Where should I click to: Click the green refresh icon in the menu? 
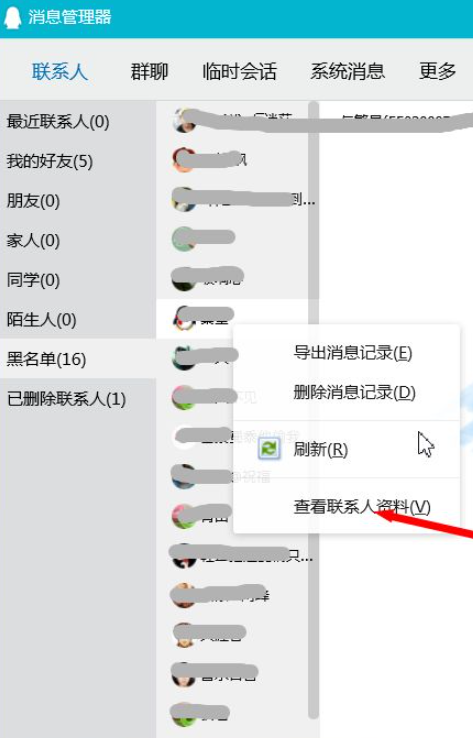click(x=269, y=449)
